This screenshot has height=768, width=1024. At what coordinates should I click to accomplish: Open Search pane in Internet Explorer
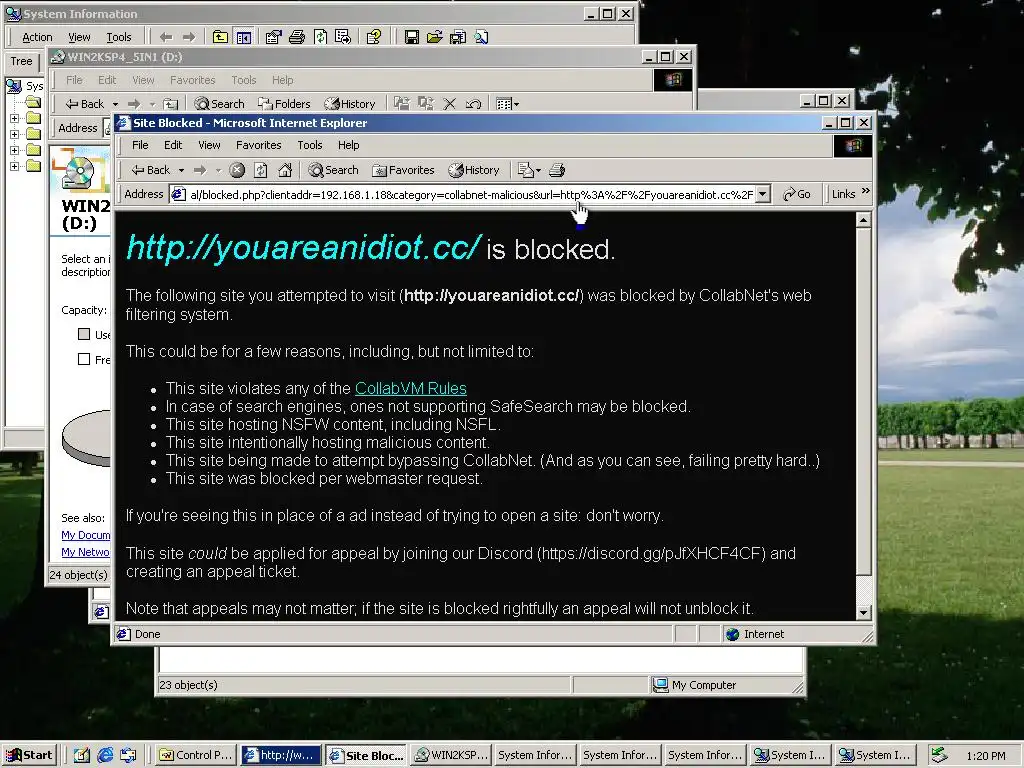tap(334, 170)
